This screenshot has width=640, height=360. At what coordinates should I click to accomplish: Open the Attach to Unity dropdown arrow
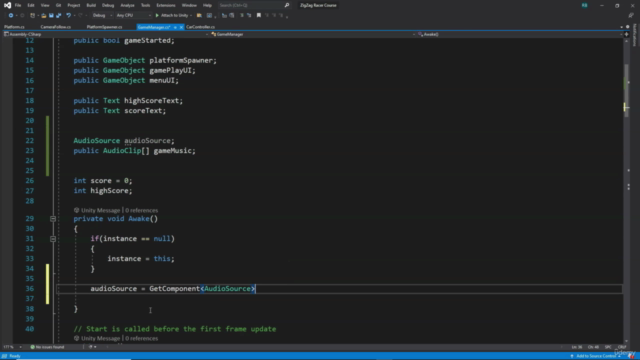pyautogui.click(x=191, y=16)
